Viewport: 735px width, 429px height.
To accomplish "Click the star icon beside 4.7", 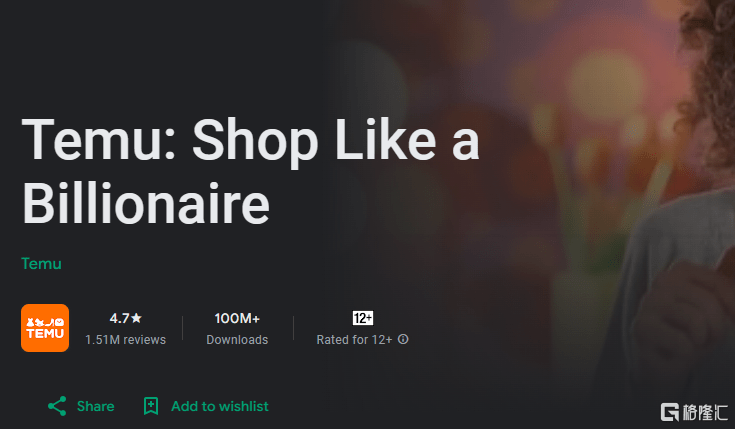I will click(136, 318).
